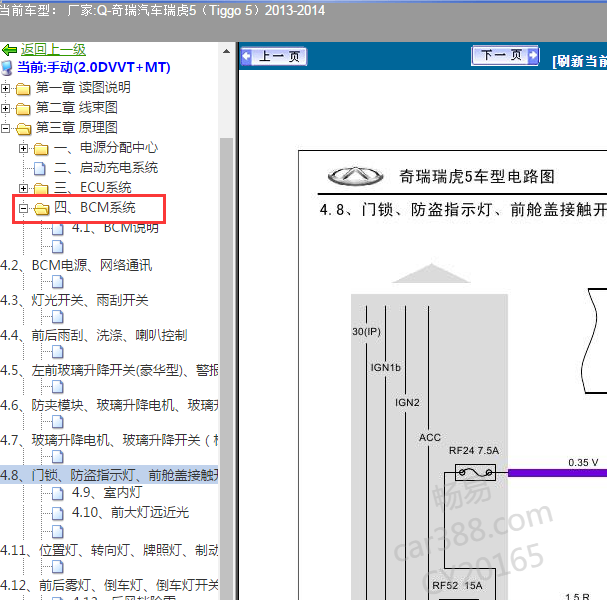This screenshot has width=607, height=600.
Task: Click page icon above 4.8、门锁
Action: click(x=58, y=457)
